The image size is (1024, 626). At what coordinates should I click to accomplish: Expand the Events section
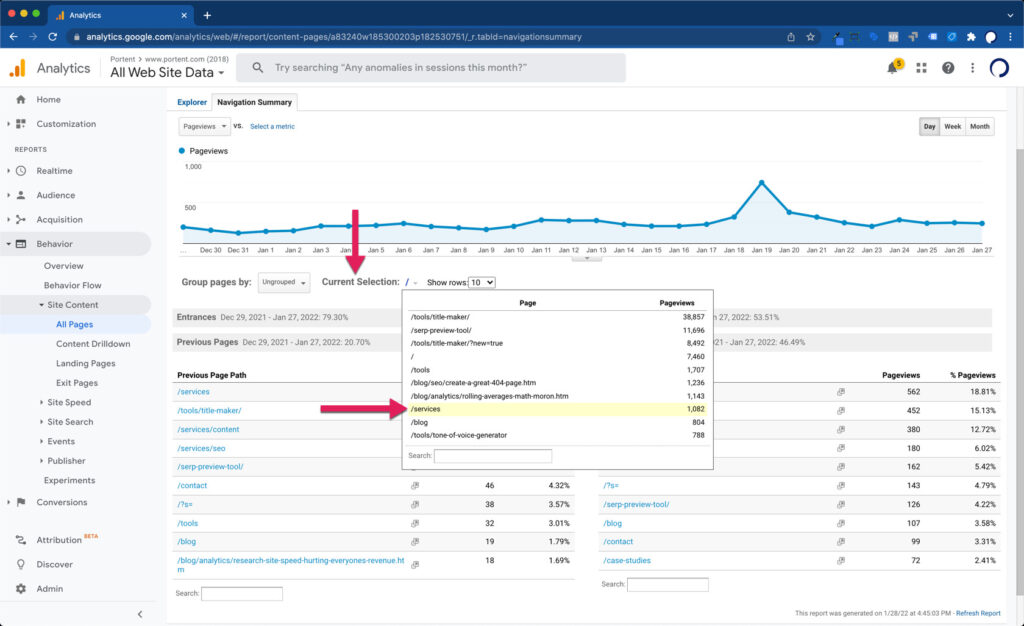[41, 441]
